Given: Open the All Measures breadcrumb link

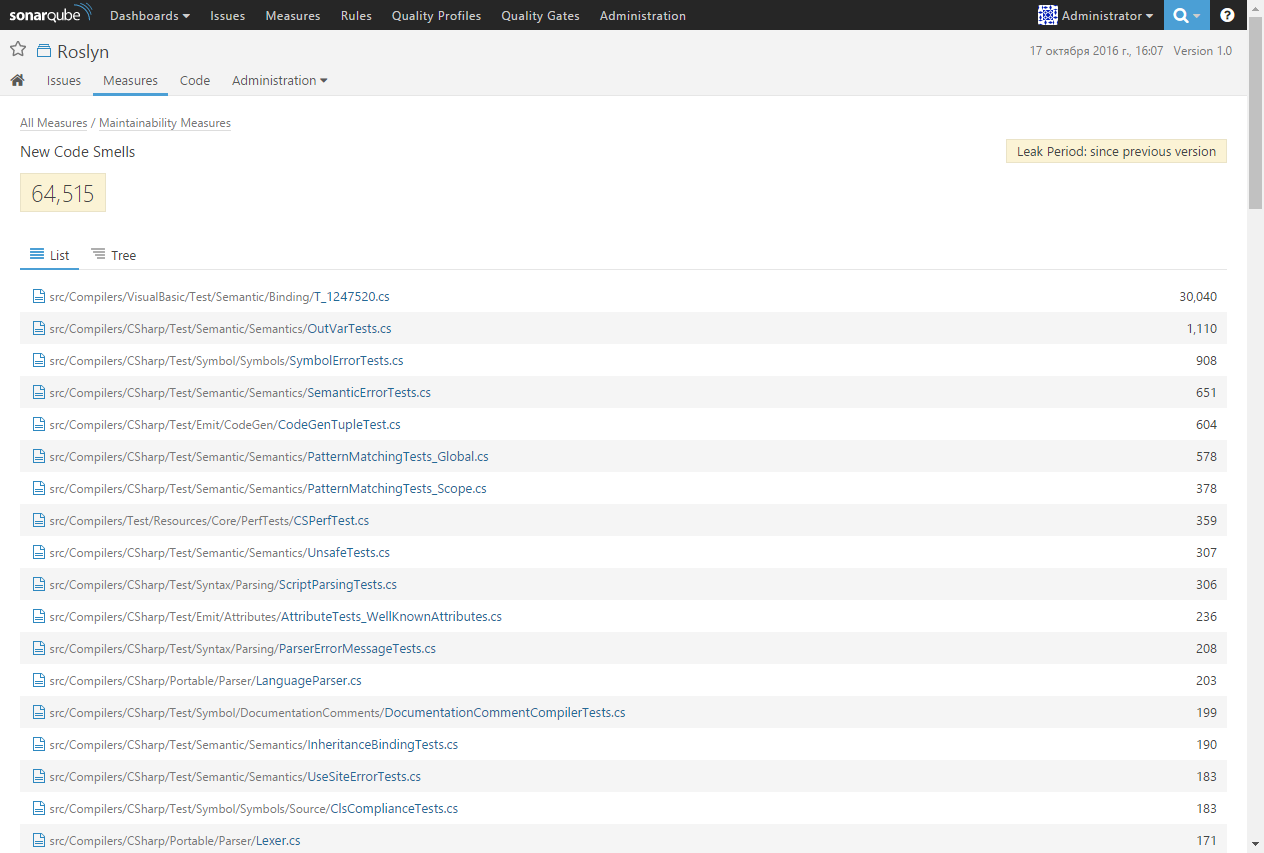Looking at the screenshot, I should click(53, 122).
